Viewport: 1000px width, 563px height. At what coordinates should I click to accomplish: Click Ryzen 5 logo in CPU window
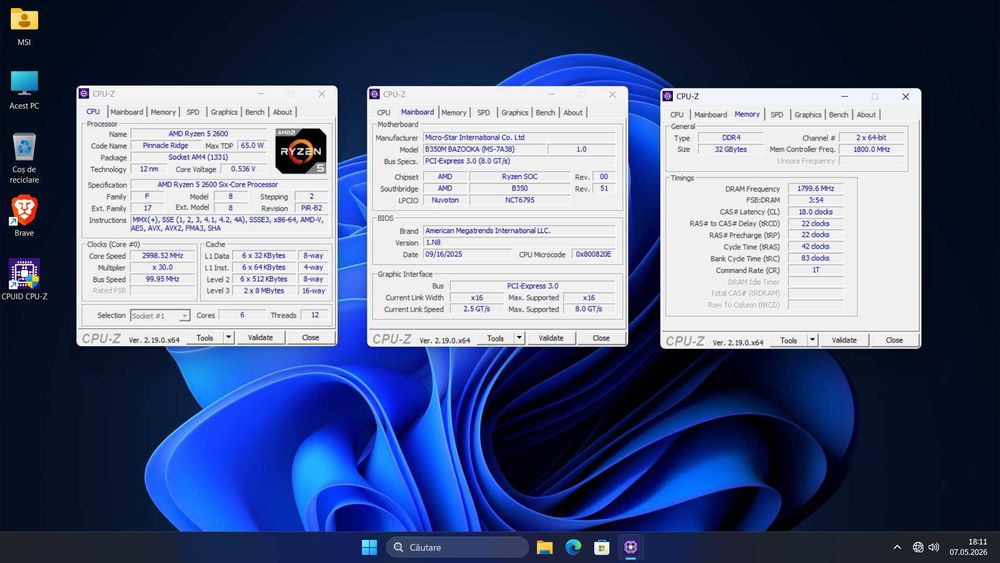pos(301,150)
